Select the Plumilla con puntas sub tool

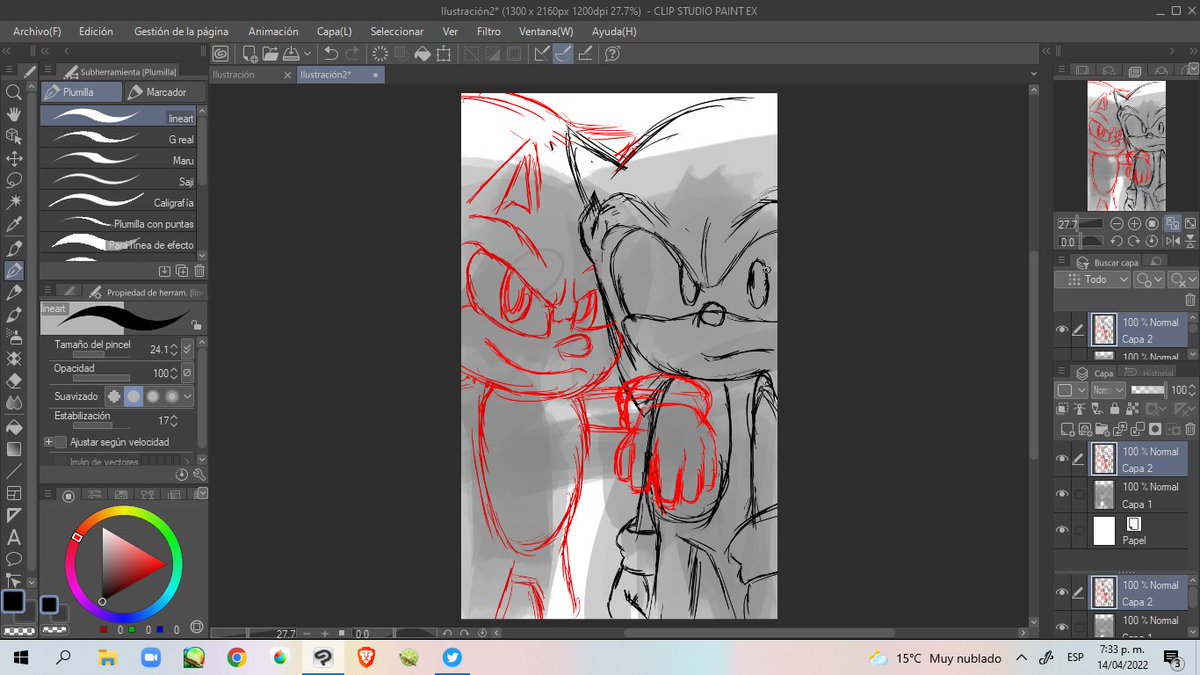coord(118,223)
